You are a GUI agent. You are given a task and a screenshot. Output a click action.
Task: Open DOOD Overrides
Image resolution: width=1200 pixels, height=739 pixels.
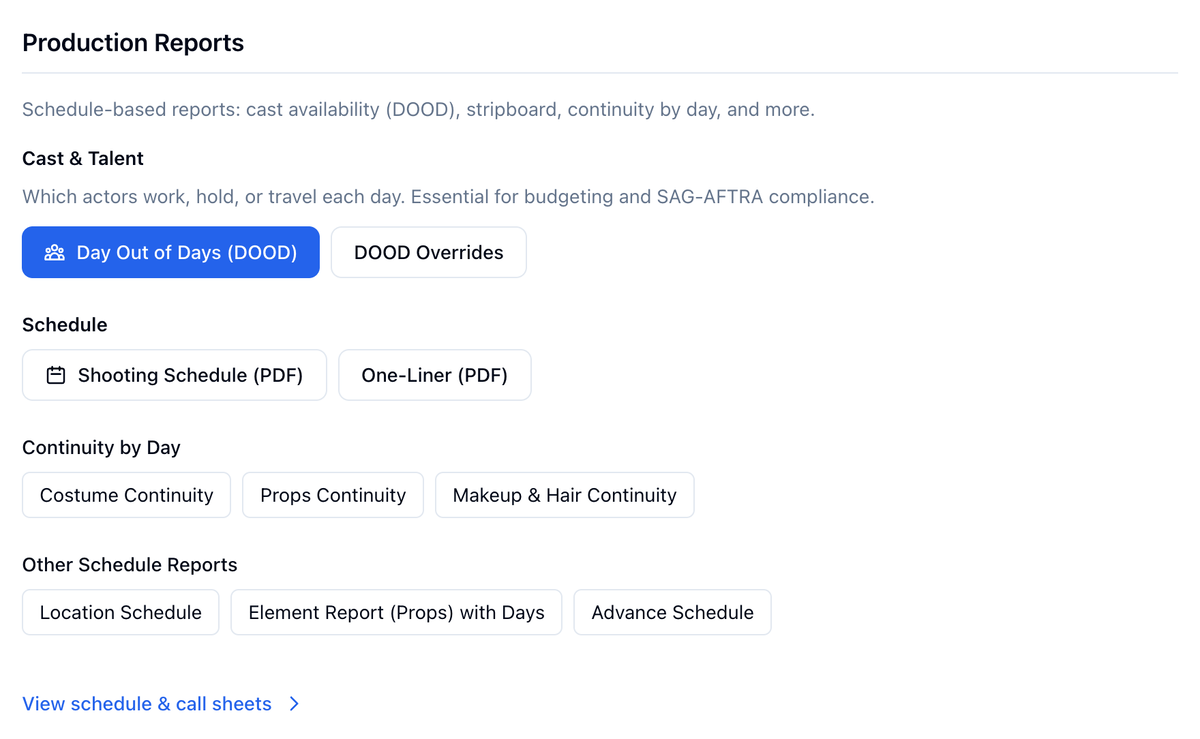tap(429, 252)
